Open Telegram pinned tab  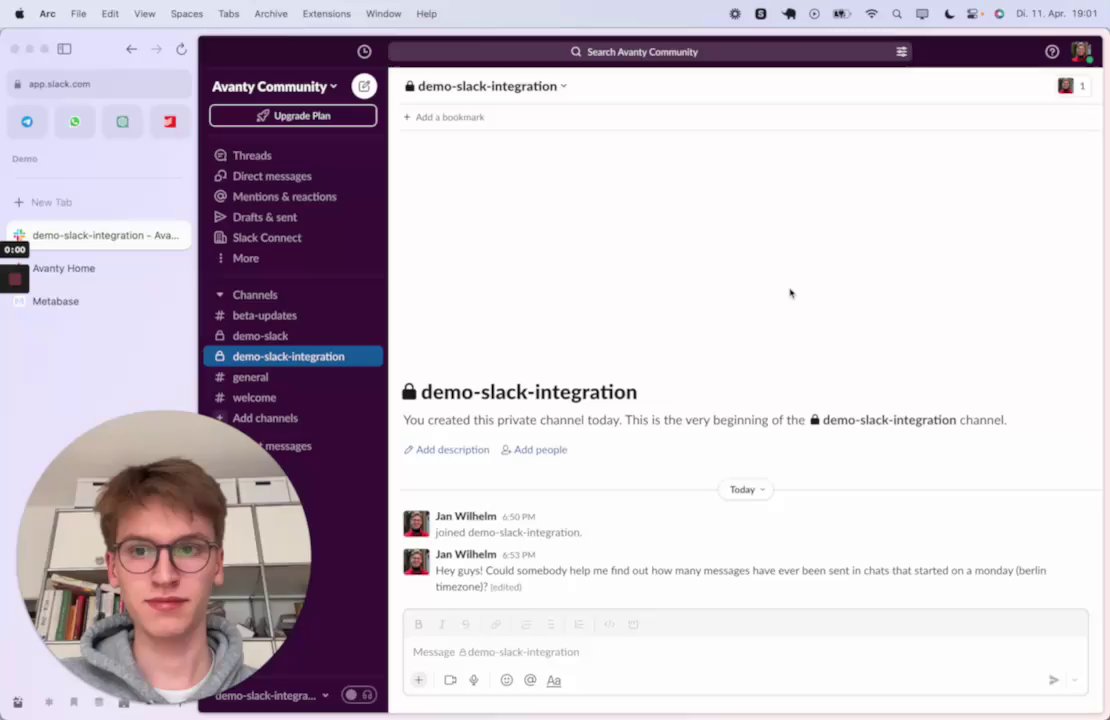click(27, 122)
